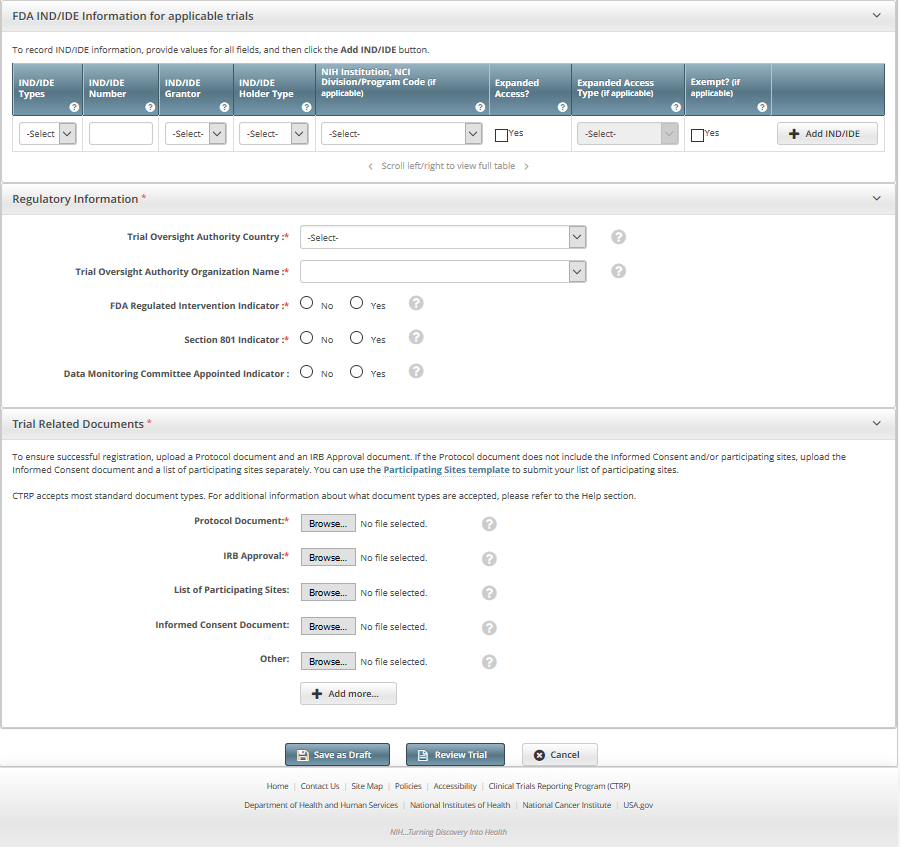The image size is (900, 847).
Task: Cancel the trial registration
Action: point(560,755)
